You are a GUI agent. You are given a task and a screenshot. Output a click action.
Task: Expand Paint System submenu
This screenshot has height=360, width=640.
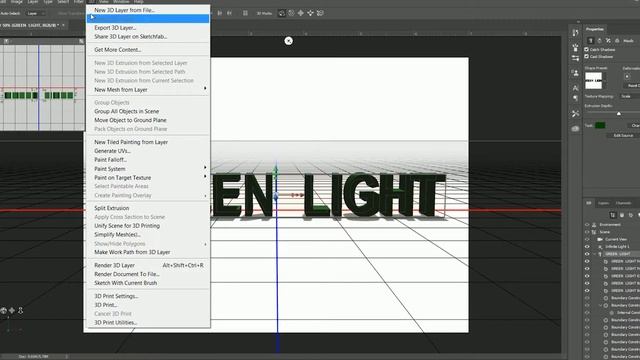[x=205, y=168]
